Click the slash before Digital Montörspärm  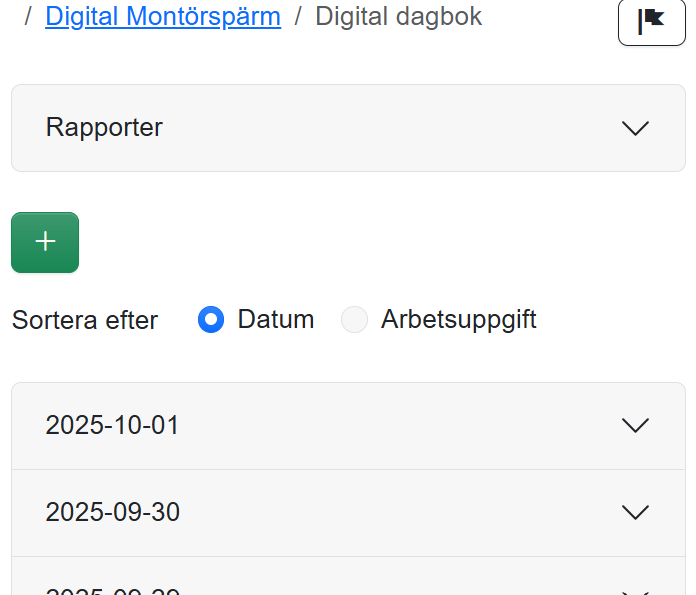[x=28, y=17]
